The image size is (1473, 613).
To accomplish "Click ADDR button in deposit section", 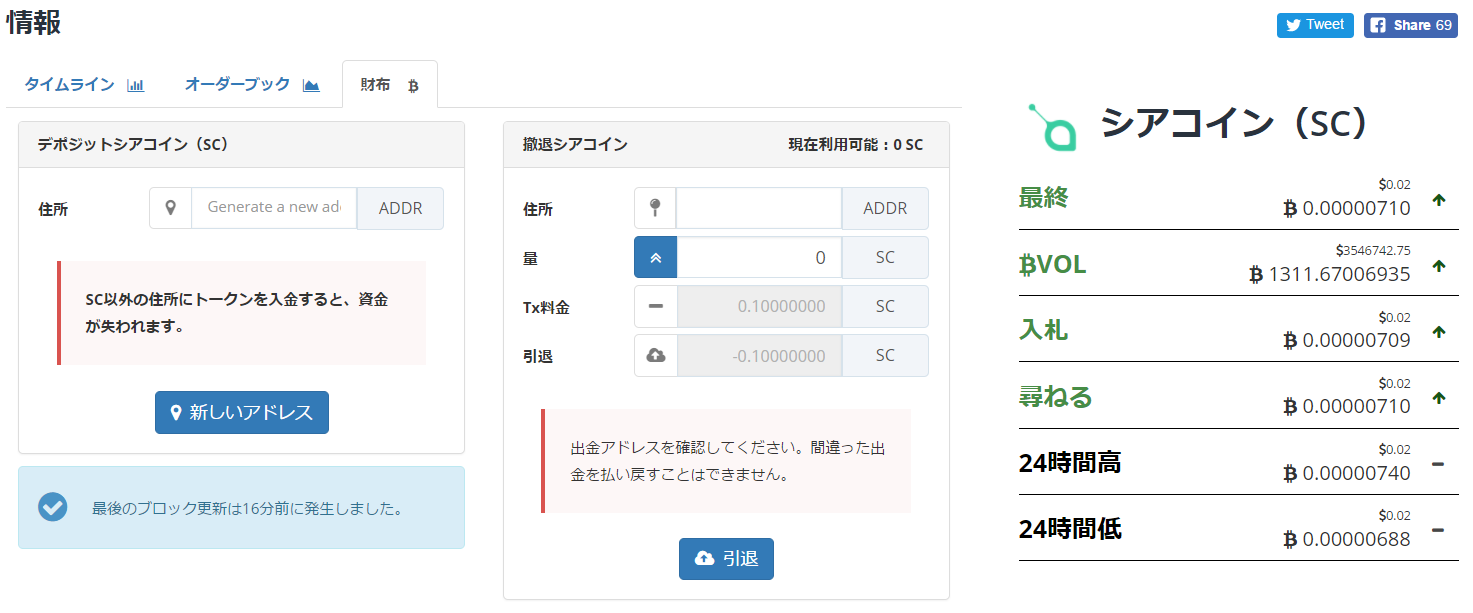I will [400, 208].
